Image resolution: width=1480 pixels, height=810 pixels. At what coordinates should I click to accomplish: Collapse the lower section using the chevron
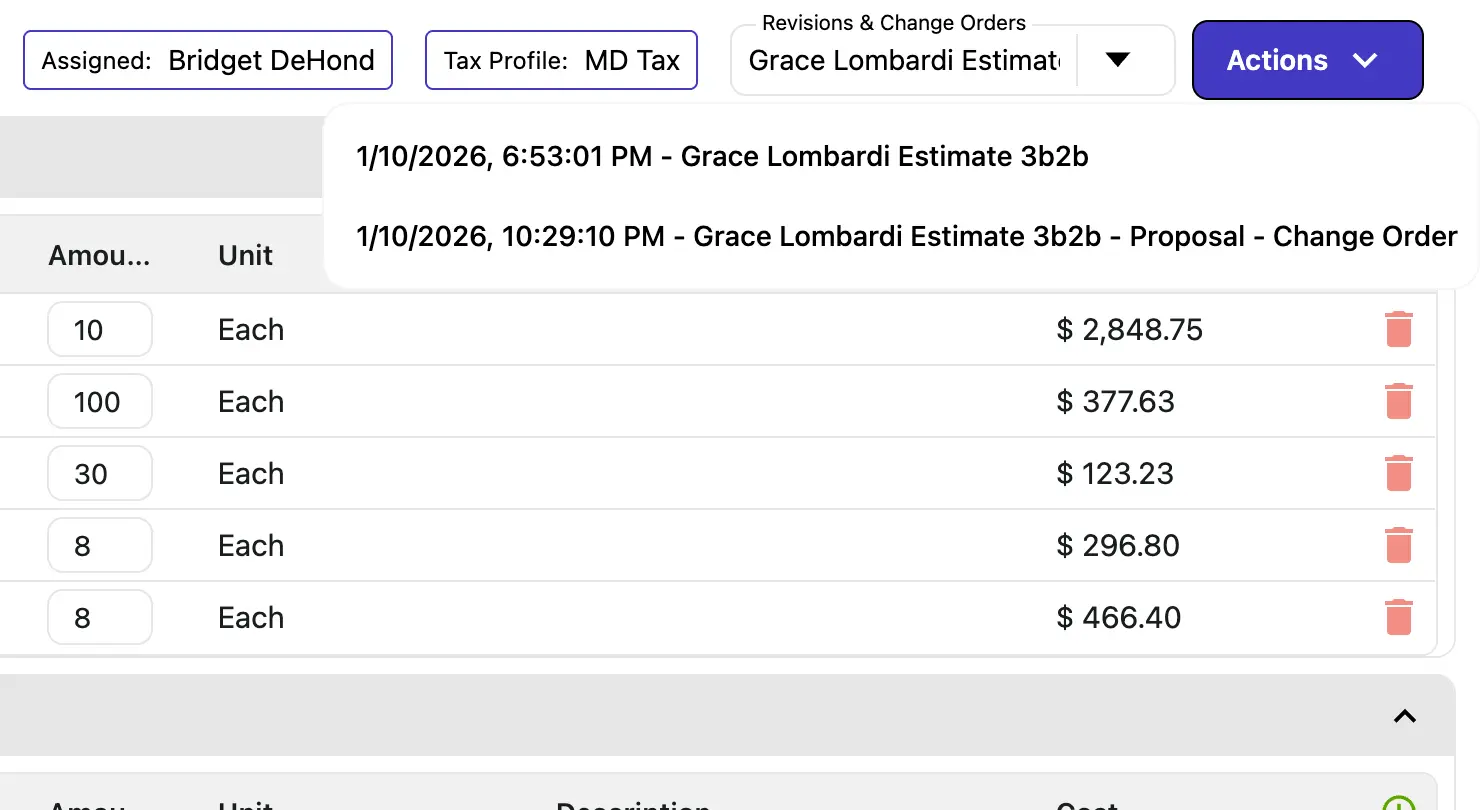click(1404, 716)
